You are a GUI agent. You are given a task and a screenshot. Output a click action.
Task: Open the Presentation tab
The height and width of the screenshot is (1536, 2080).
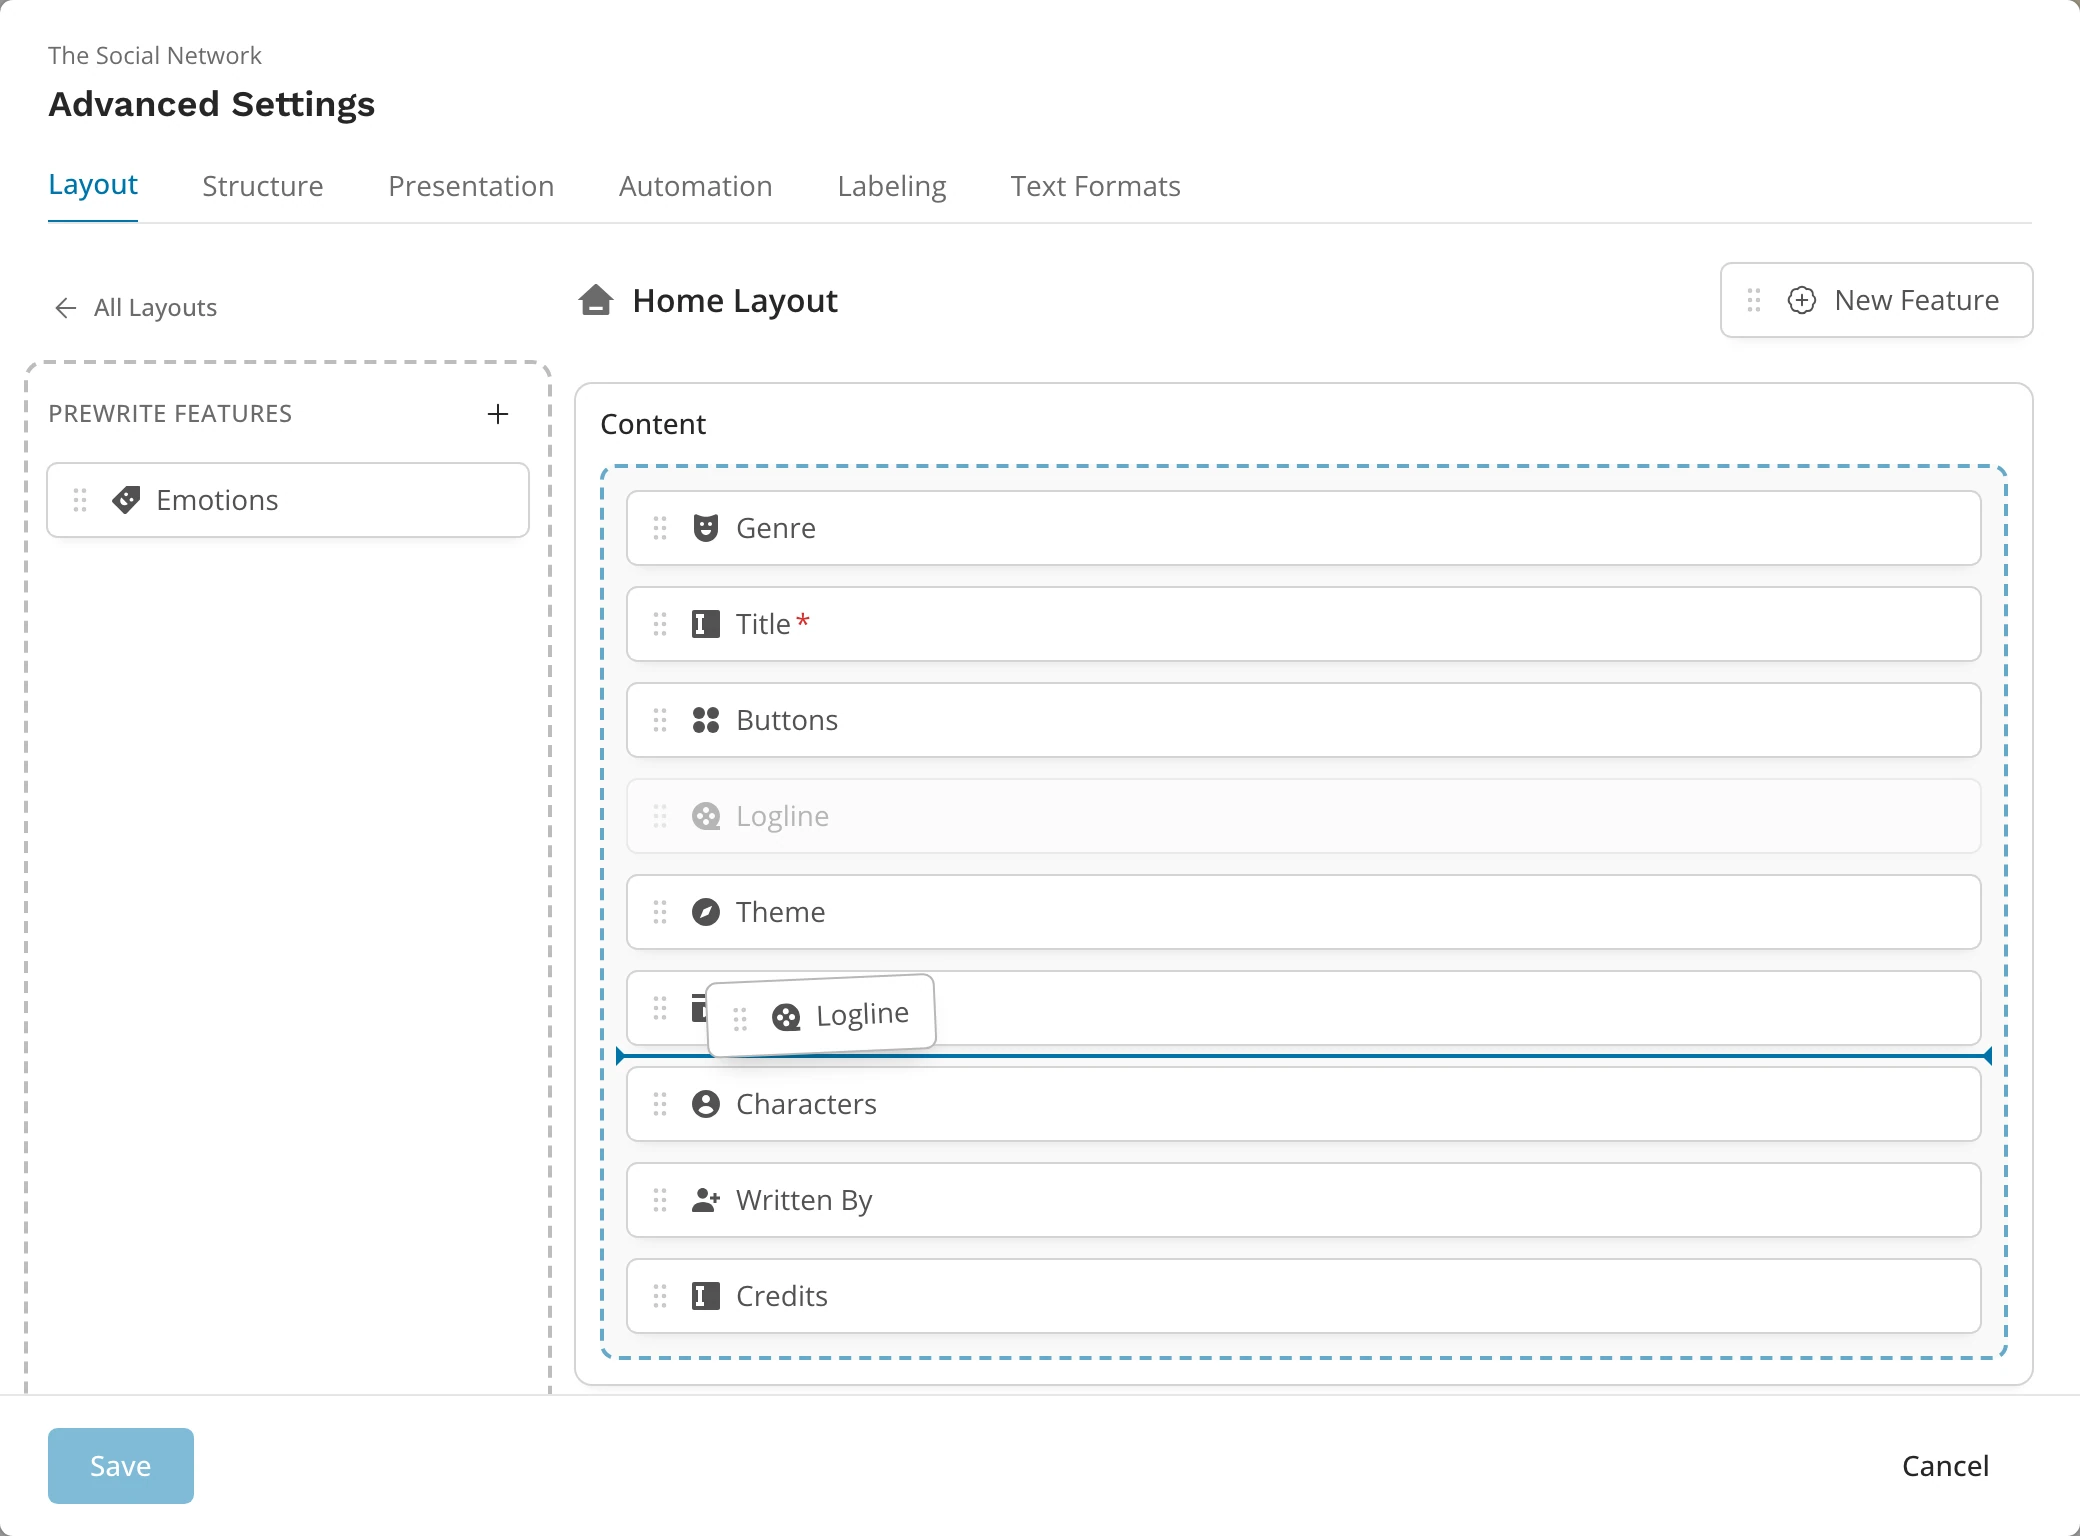click(471, 186)
